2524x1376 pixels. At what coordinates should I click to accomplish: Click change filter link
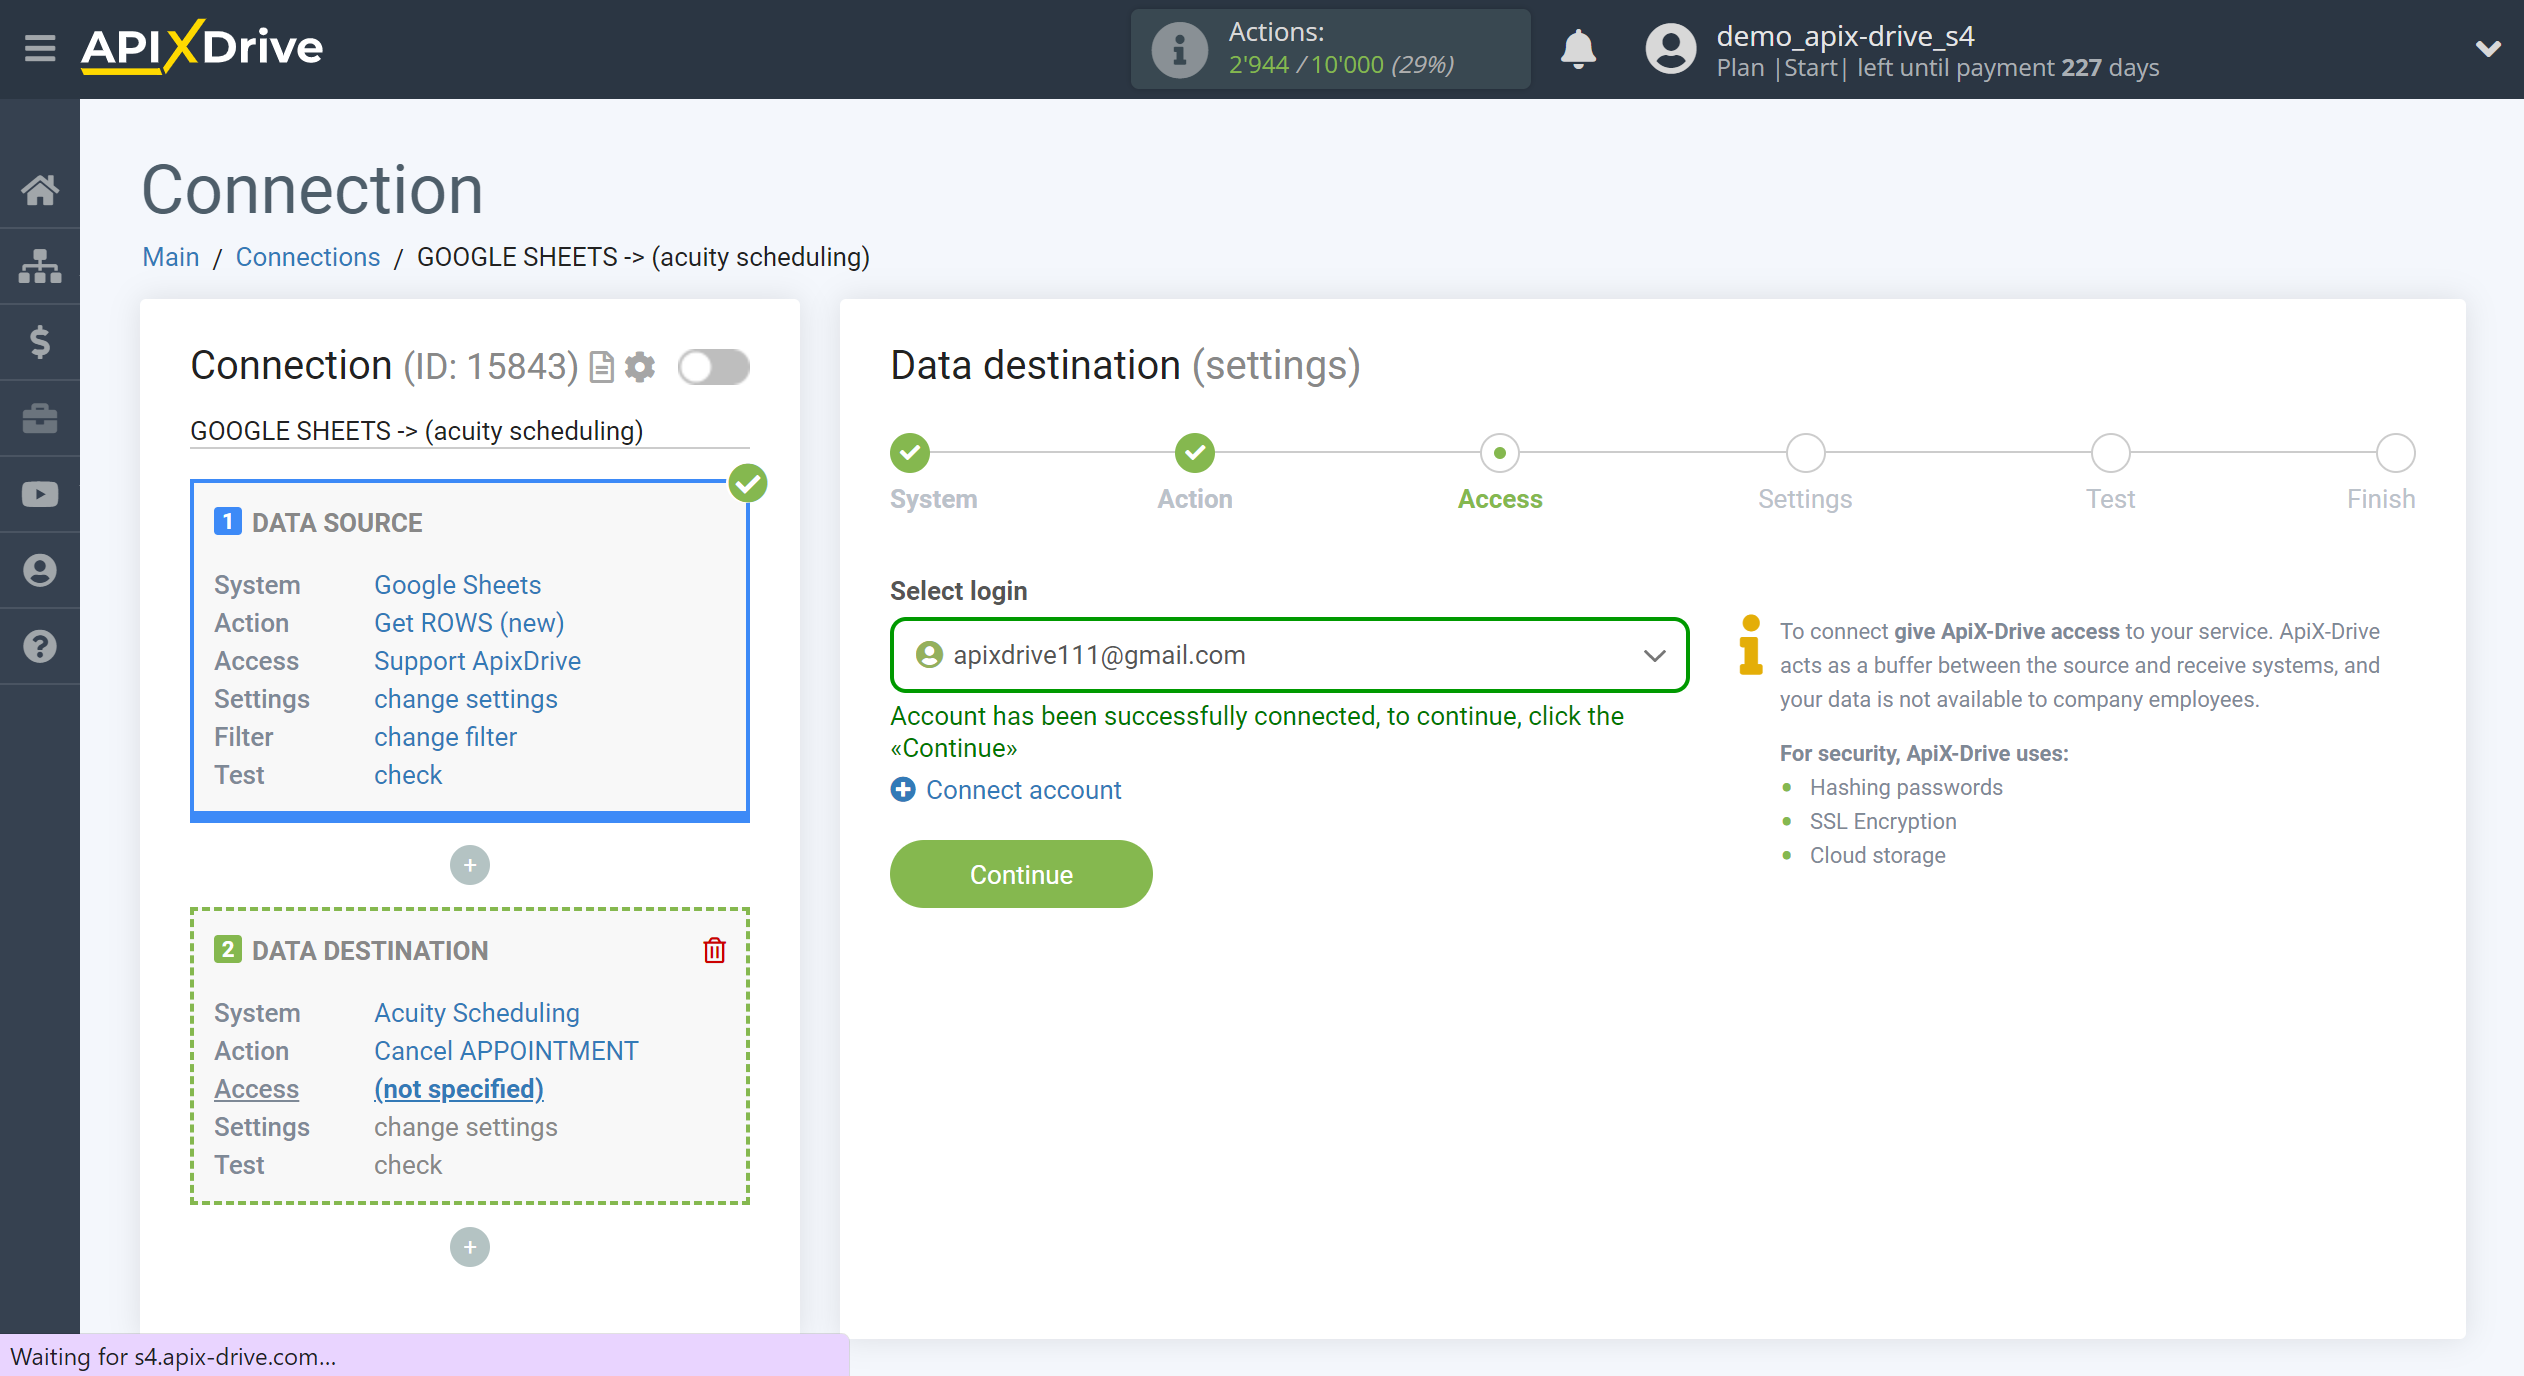coord(445,737)
